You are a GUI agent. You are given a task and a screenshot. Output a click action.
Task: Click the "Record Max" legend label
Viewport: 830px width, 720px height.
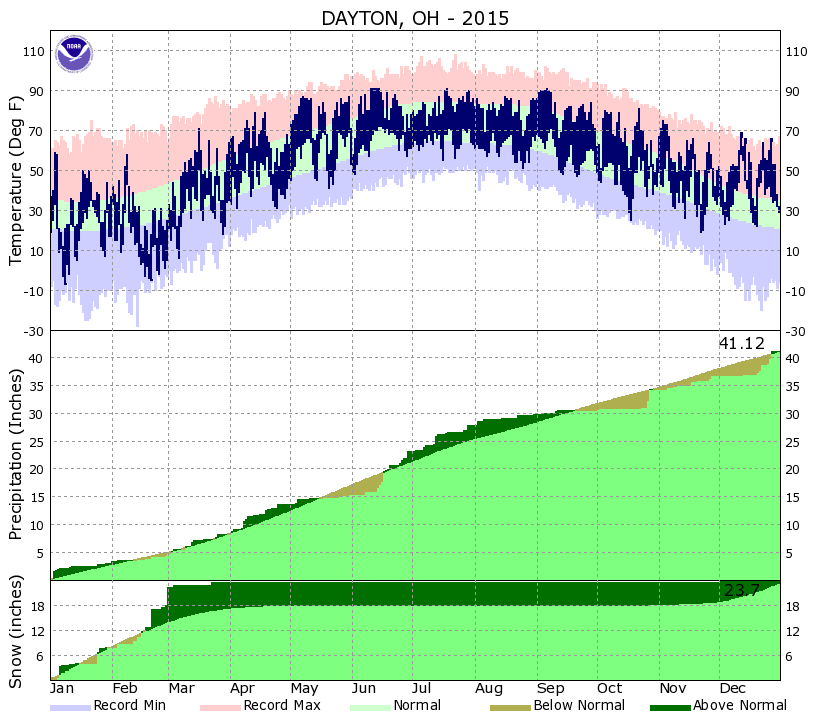(x=282, y=706)
